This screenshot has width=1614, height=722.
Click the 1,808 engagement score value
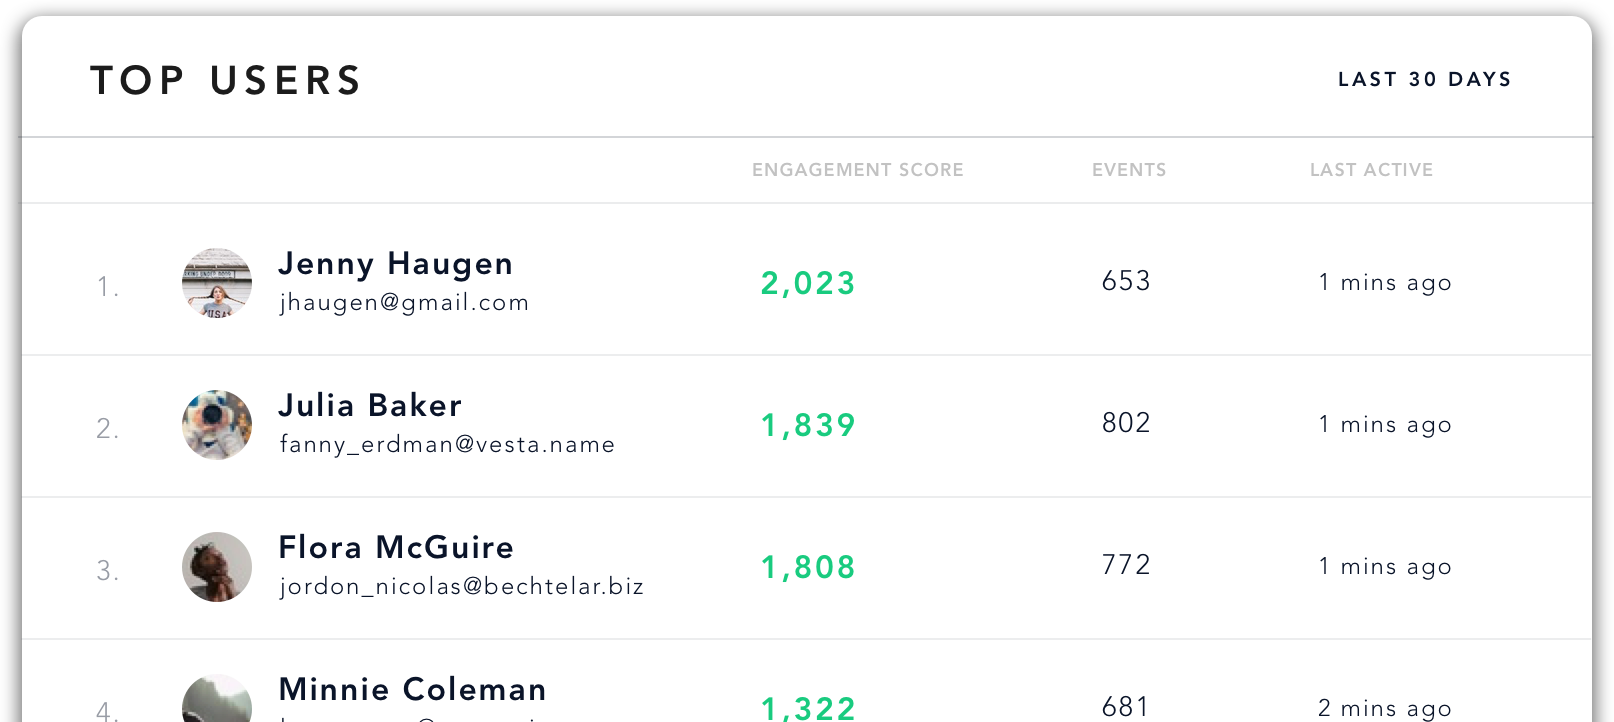click(808, 568)
